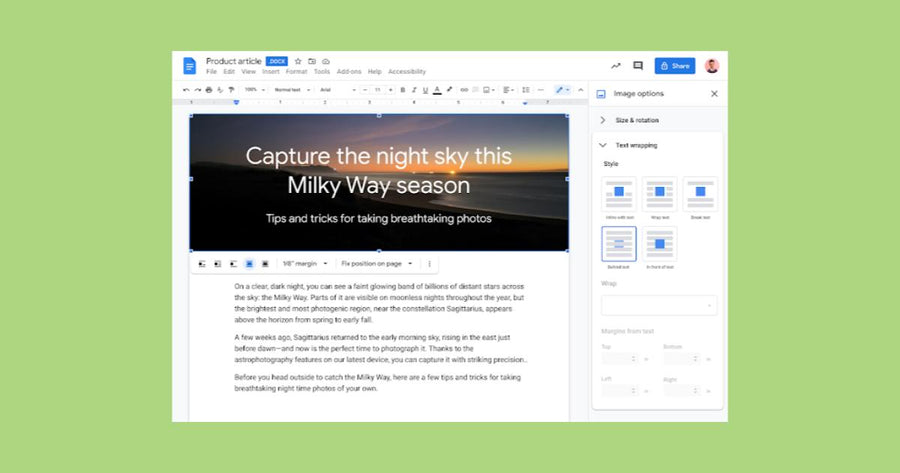This screenshot has width=900, height=473.
Task: Open the Format menu
Action: pos(297,72)
